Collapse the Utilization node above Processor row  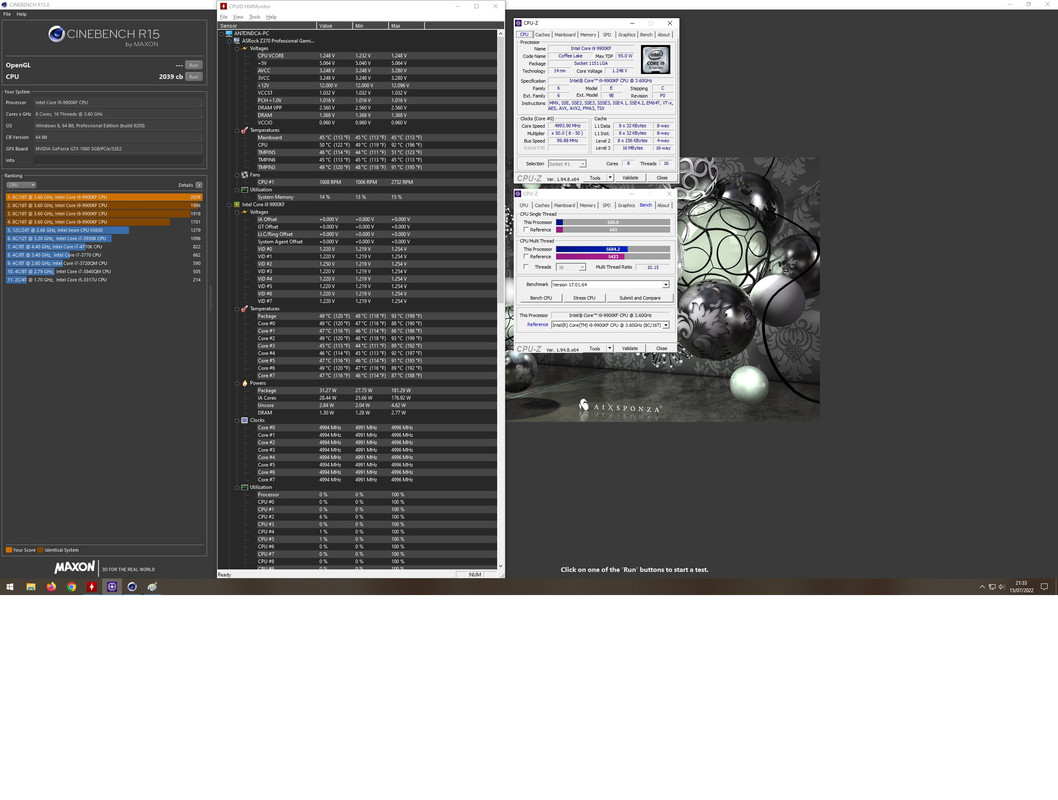[237, 487]
